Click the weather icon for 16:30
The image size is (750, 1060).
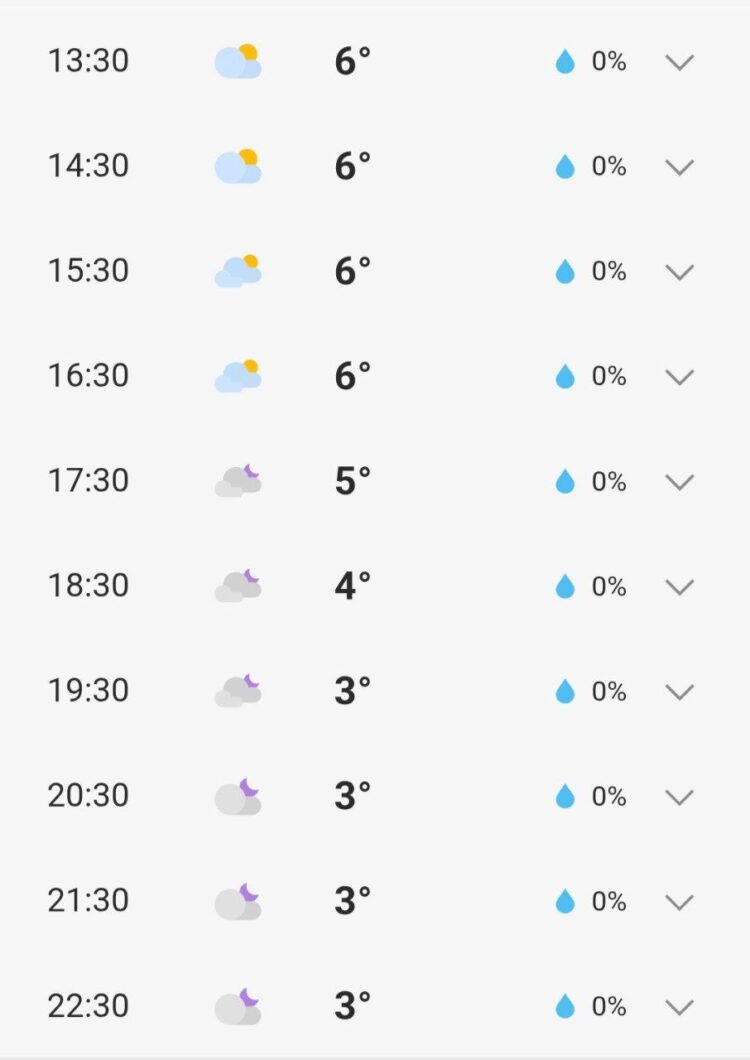[238, 376]
